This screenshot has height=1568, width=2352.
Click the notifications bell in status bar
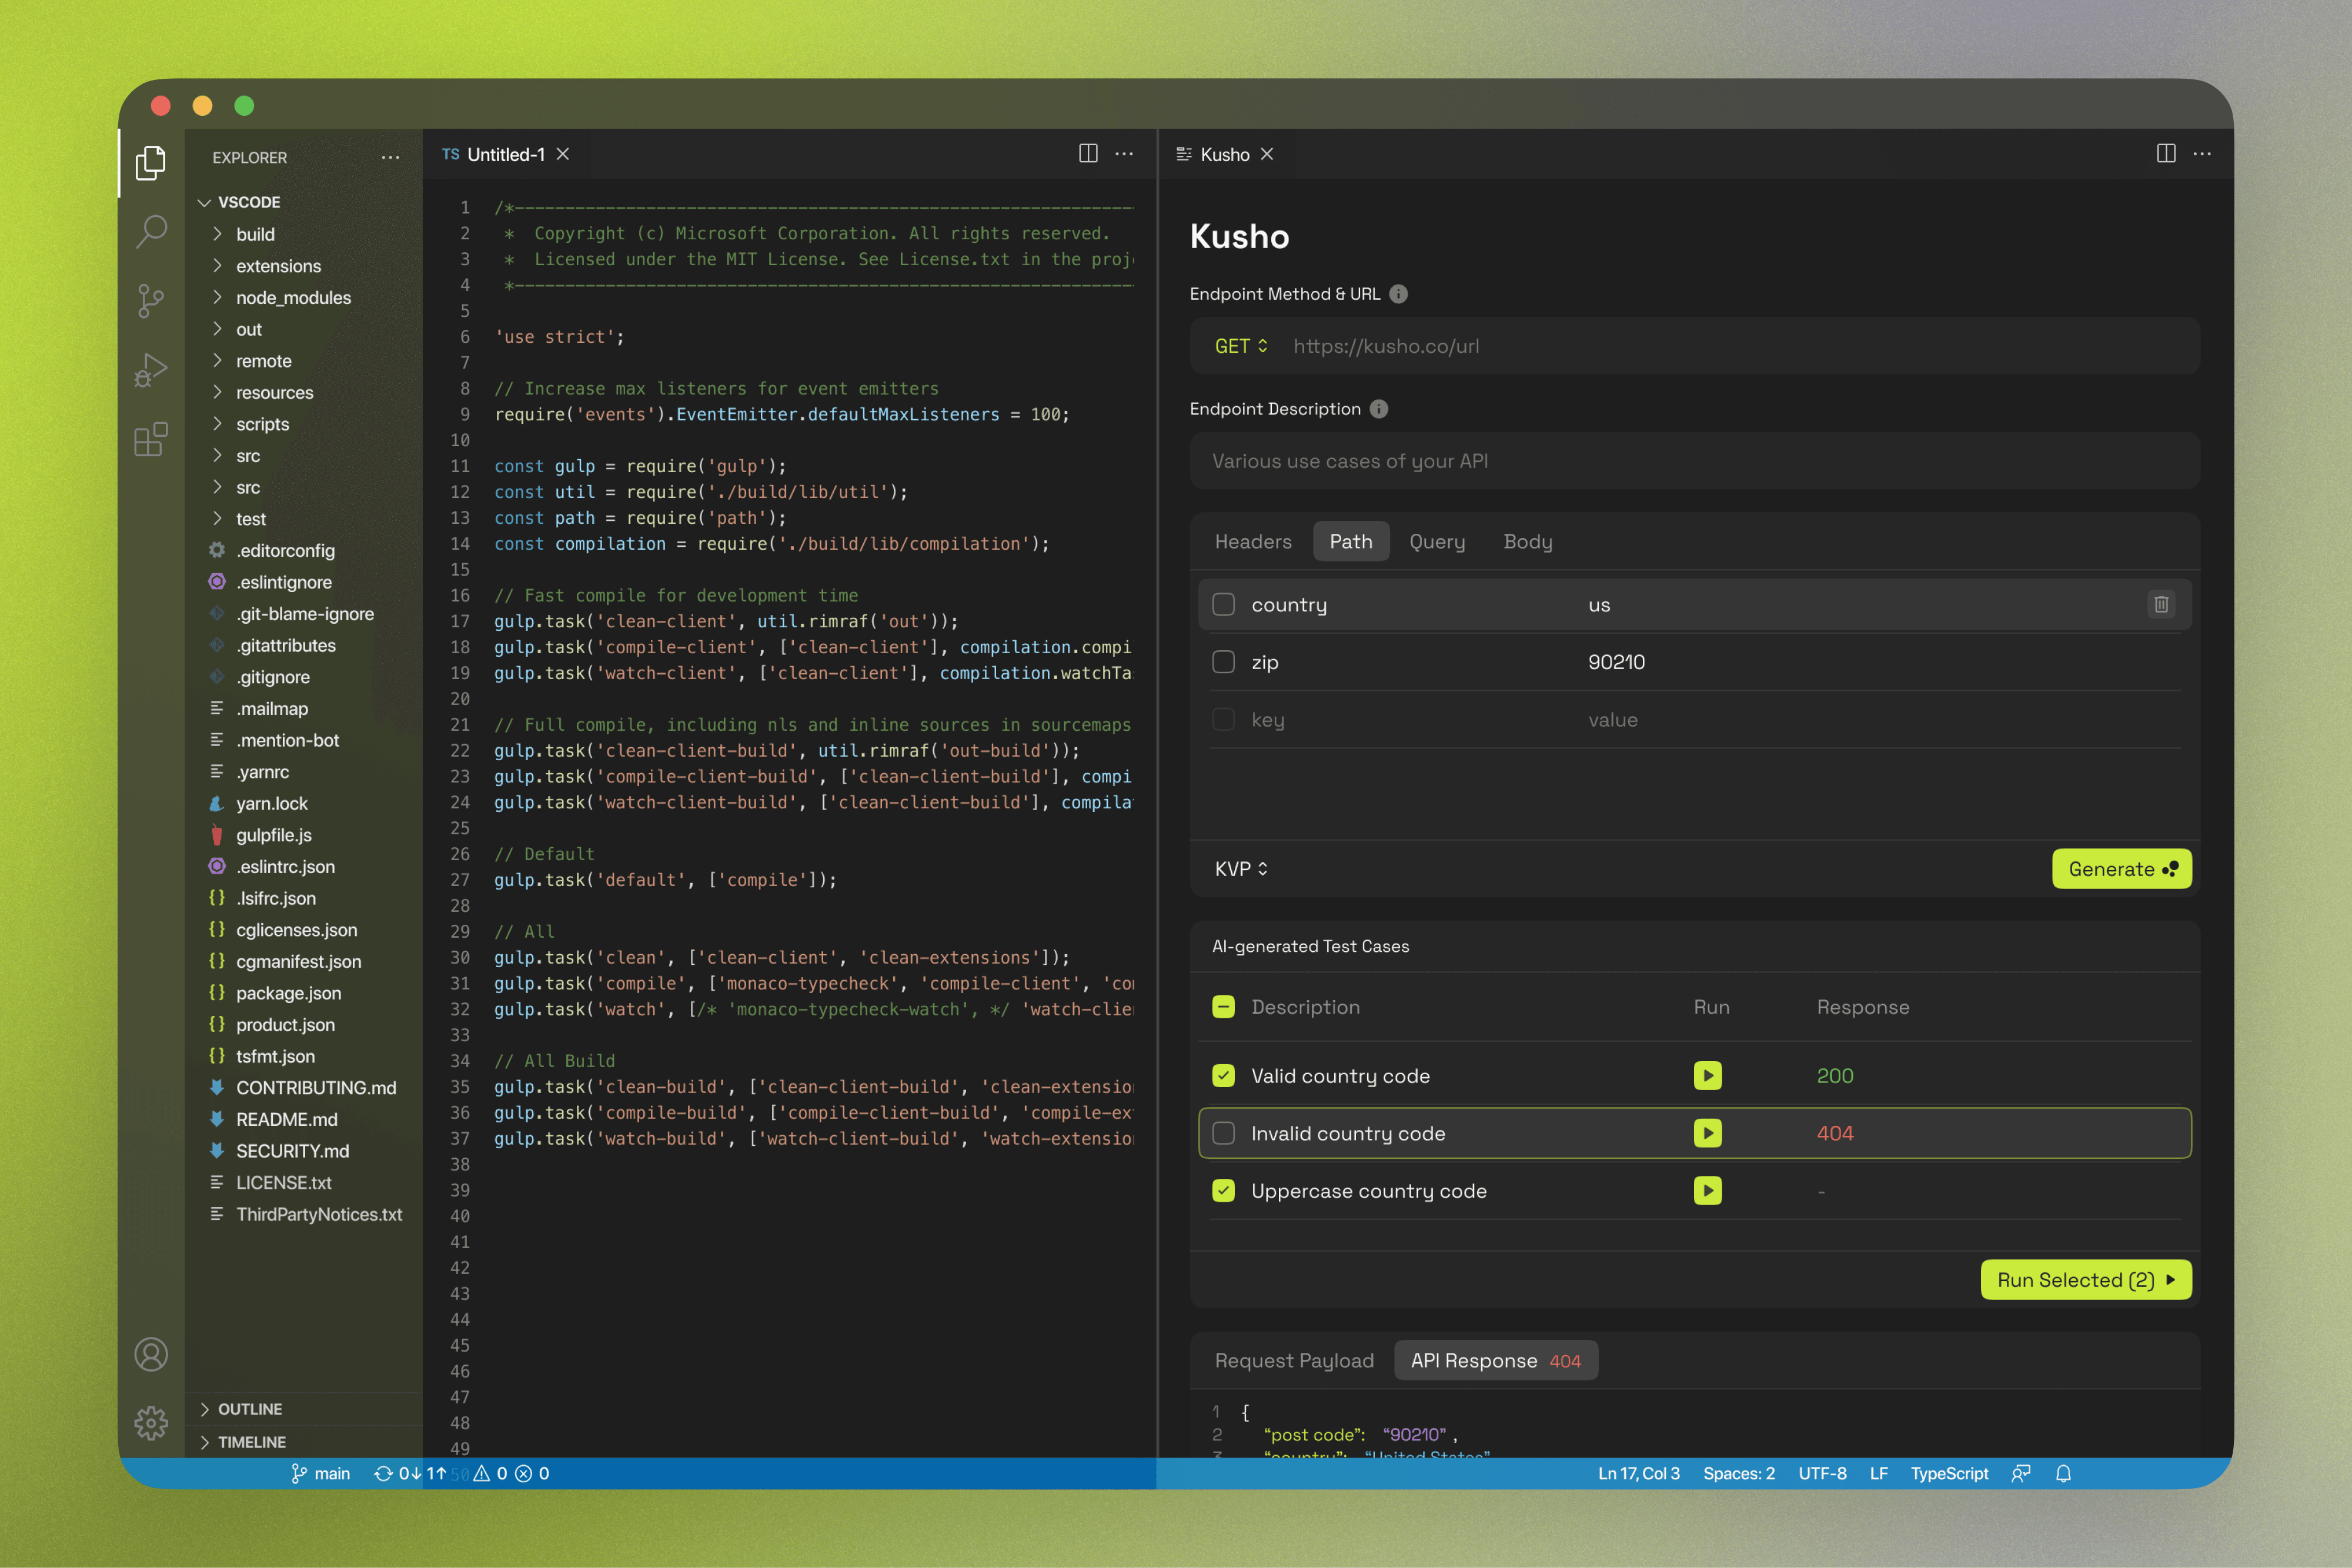pos(2063,1473)
